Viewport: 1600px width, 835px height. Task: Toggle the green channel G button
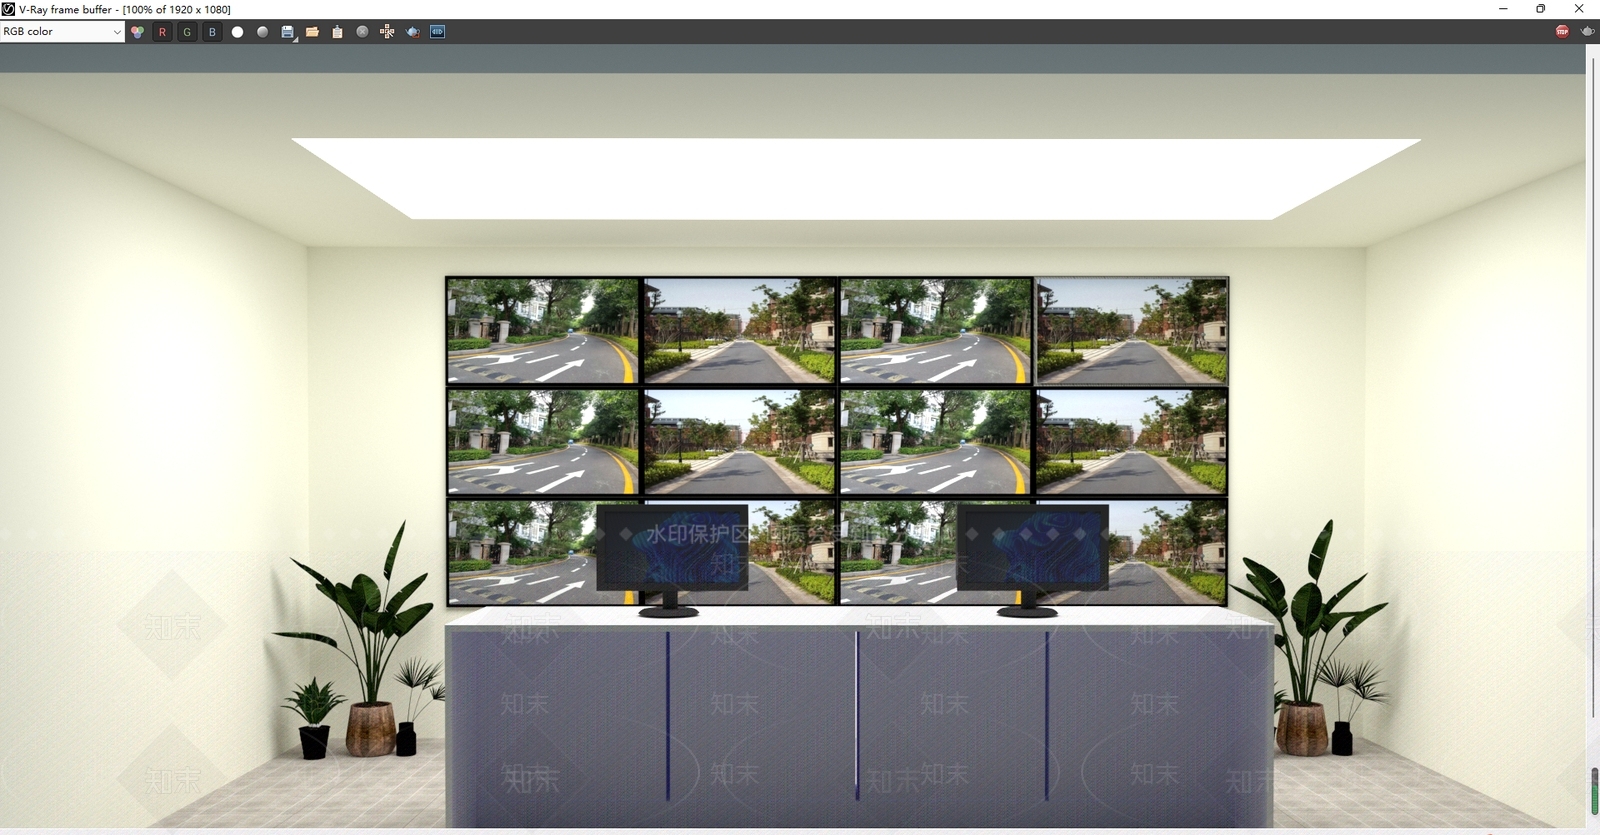(x=187, y=32)
